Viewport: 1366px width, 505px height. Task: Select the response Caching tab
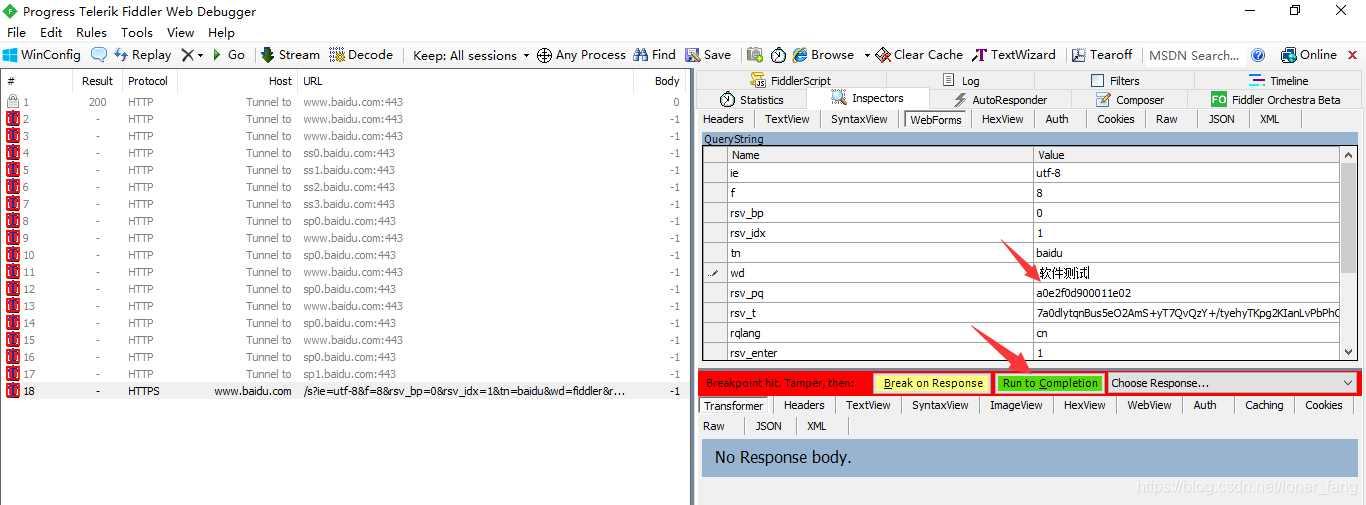1263,405
